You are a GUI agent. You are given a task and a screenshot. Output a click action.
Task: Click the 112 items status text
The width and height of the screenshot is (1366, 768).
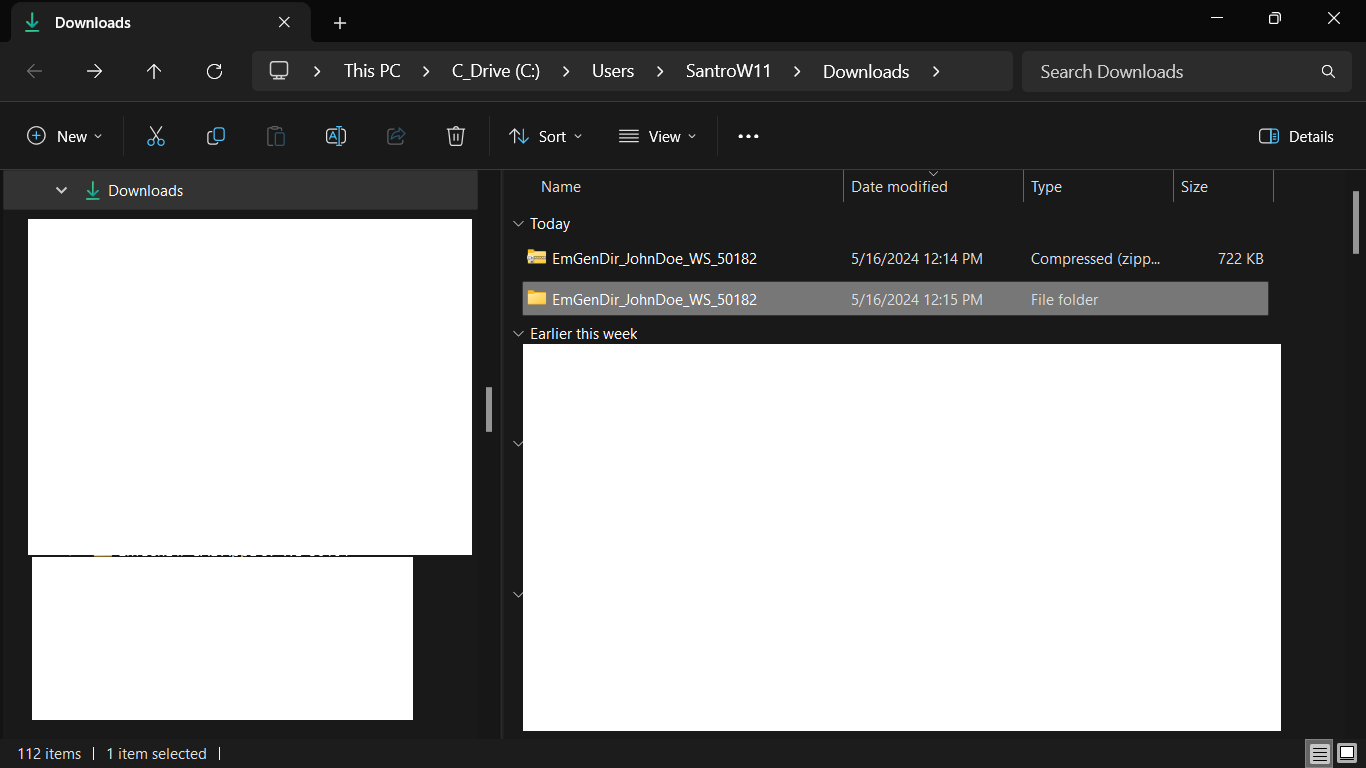[x=49, y=754]
